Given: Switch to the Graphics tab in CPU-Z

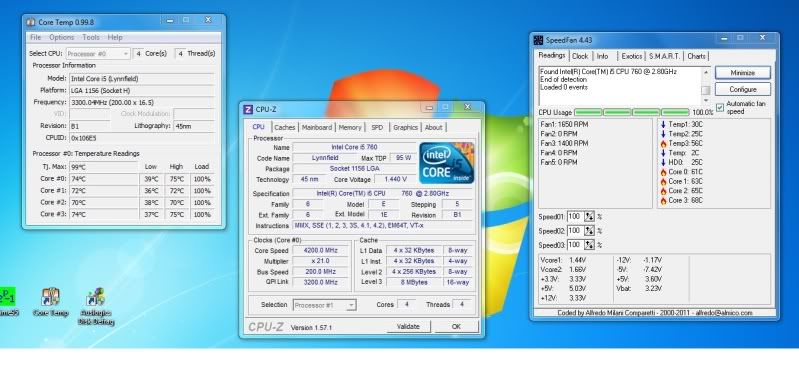Looking at the screenshot, I should tap(405, 127).
